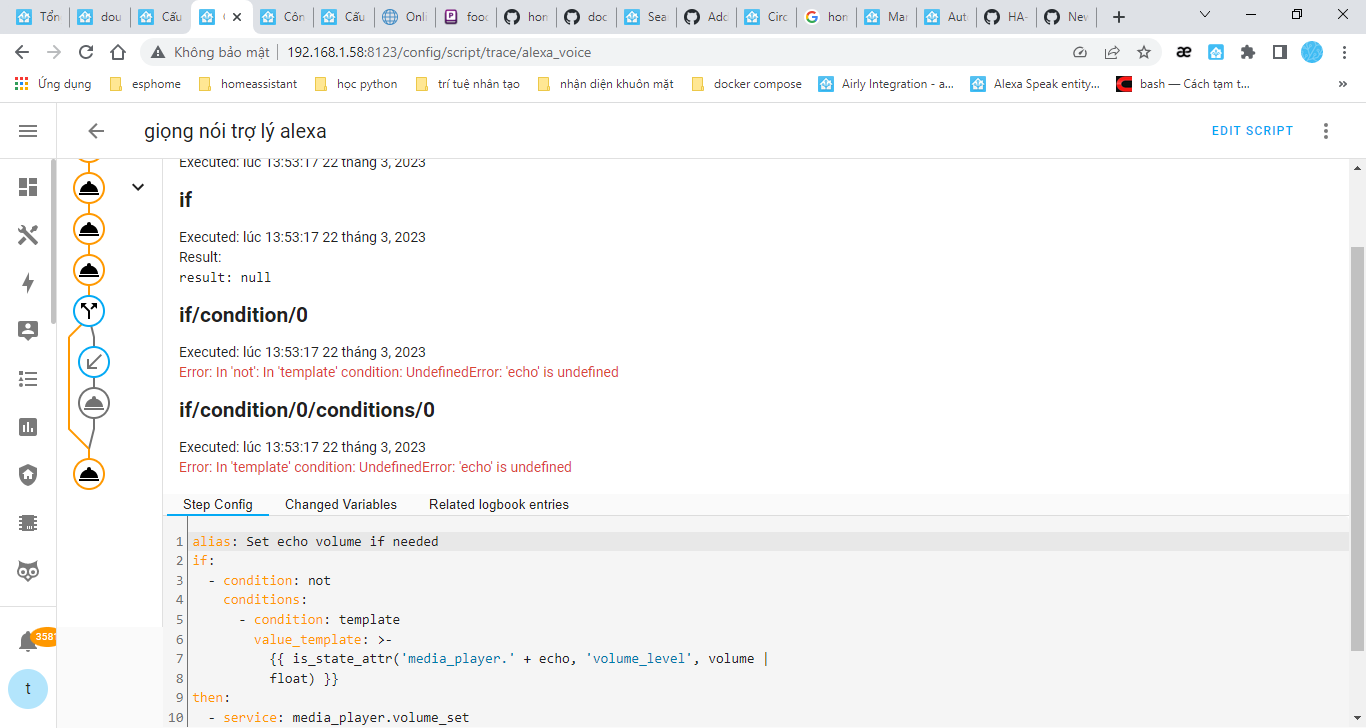1366x728 pixels.
Task: Open the homeassistant bookmark folder
Action: click(248, 84)
